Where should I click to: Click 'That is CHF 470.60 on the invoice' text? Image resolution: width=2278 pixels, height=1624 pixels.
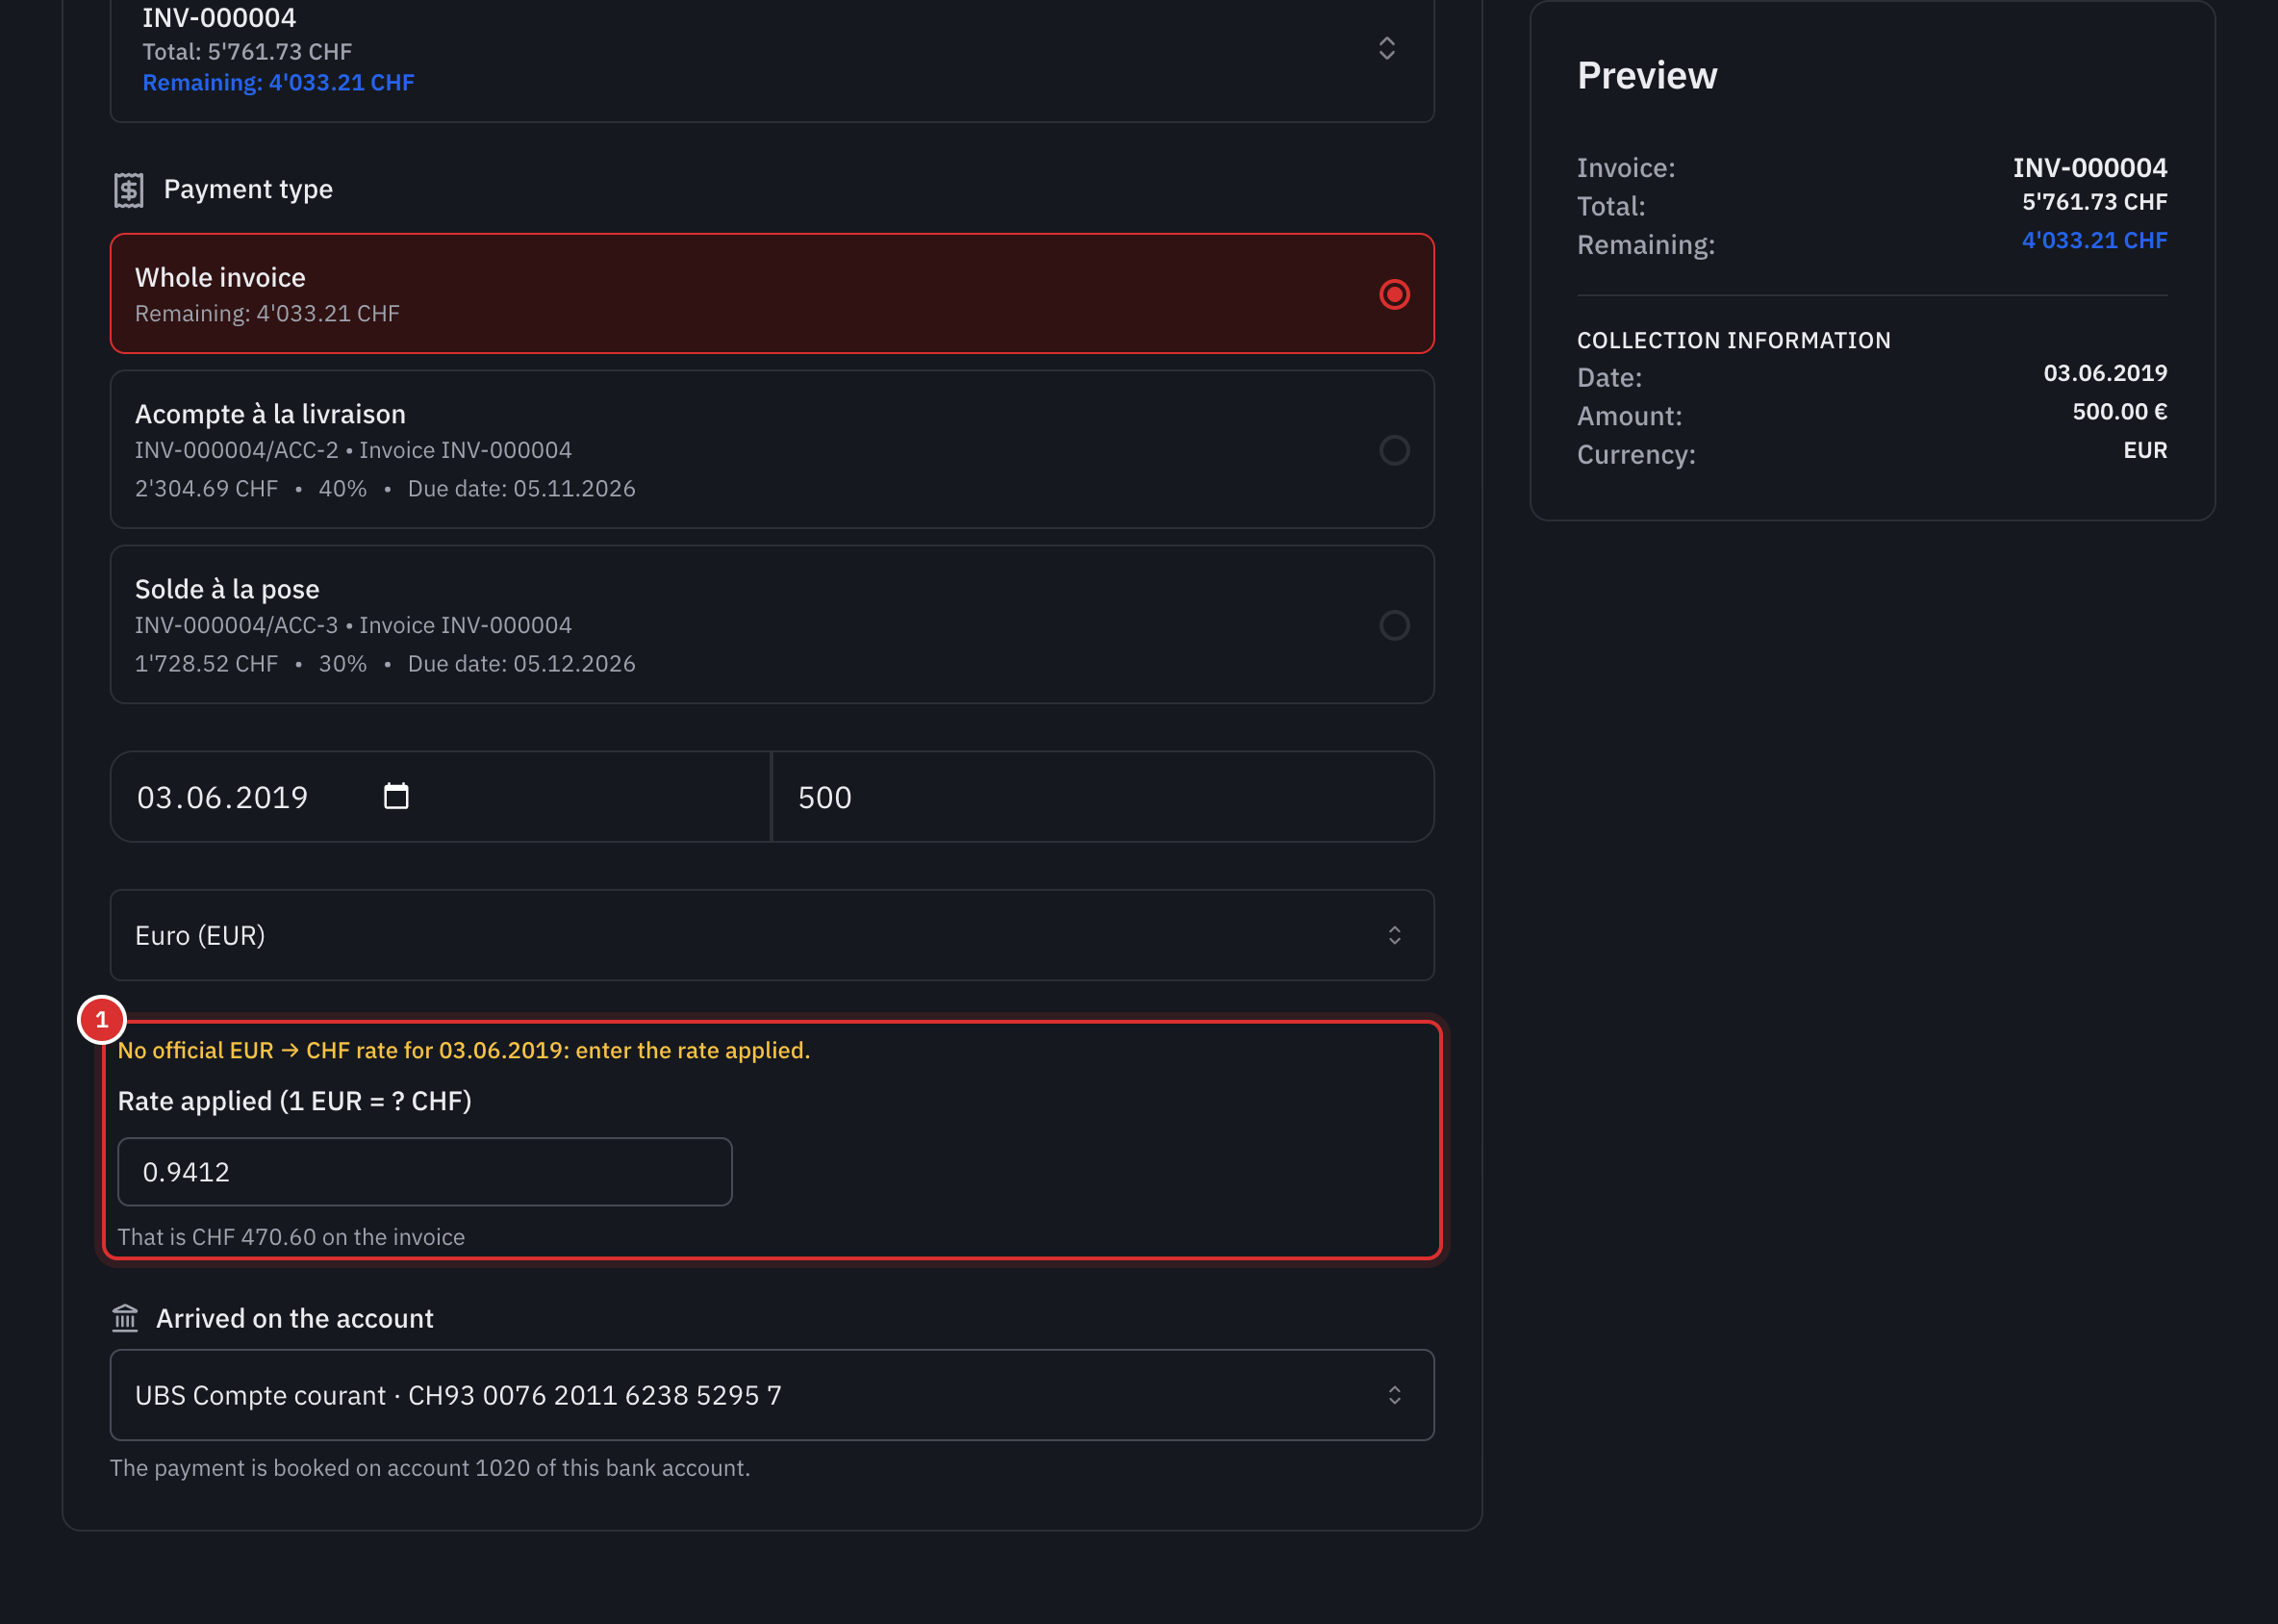coord(291,1237)
